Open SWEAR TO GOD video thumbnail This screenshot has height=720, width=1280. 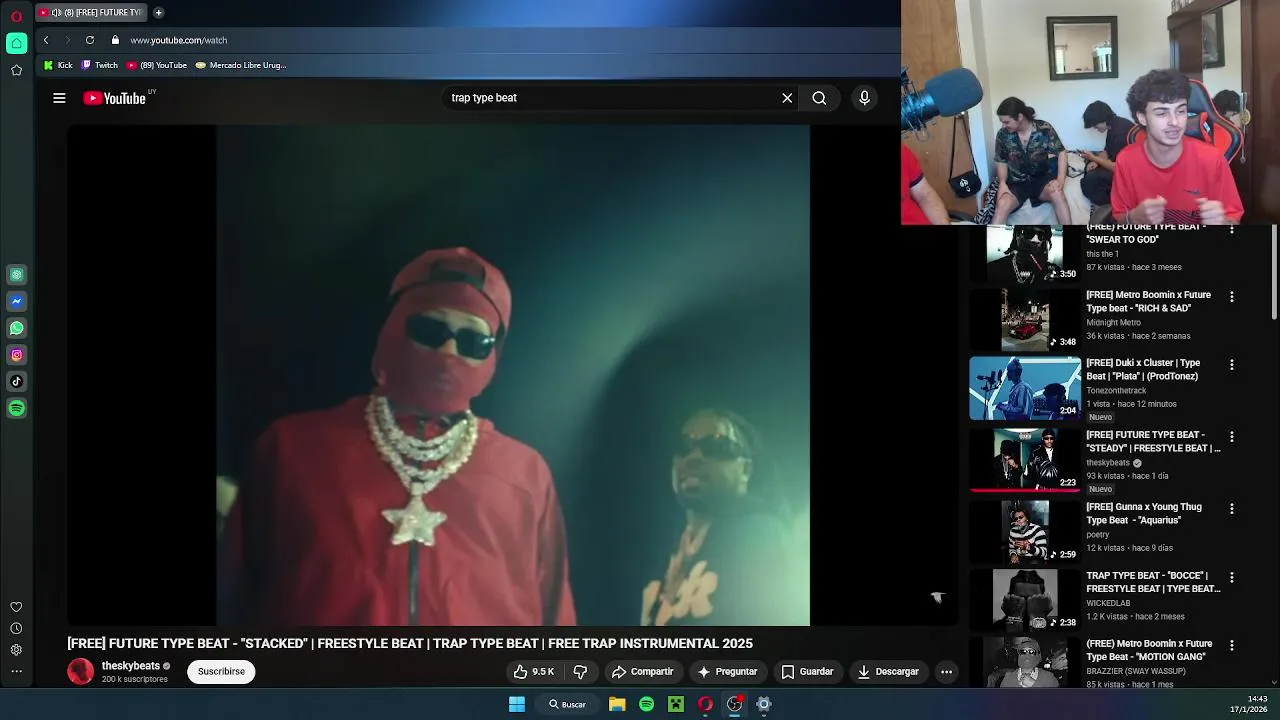click(x=1025, y=255)
